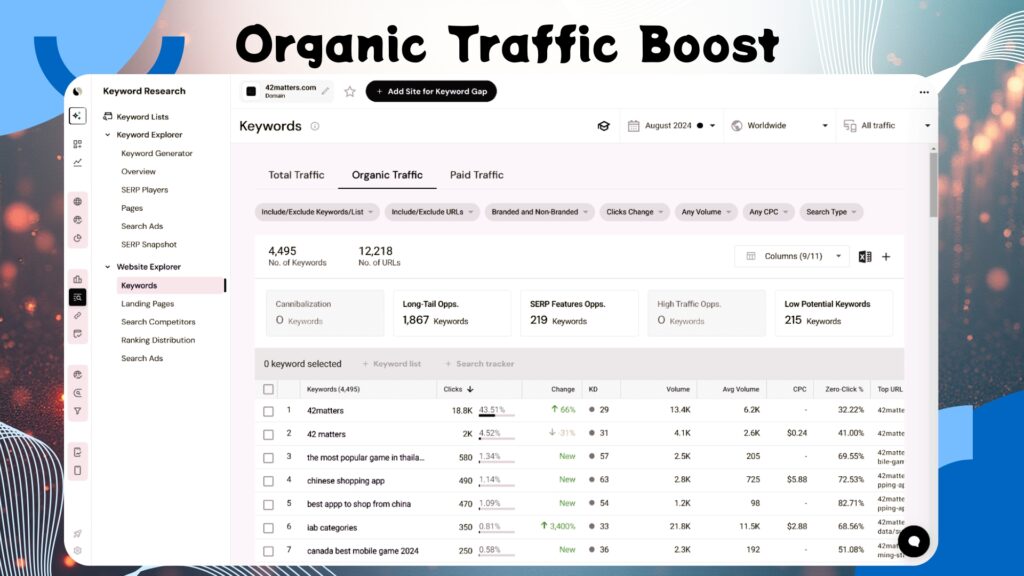Screen dimensions: 1024x576
Task: Toggle the select-all checkbox in table header
Action: point(268,389)
